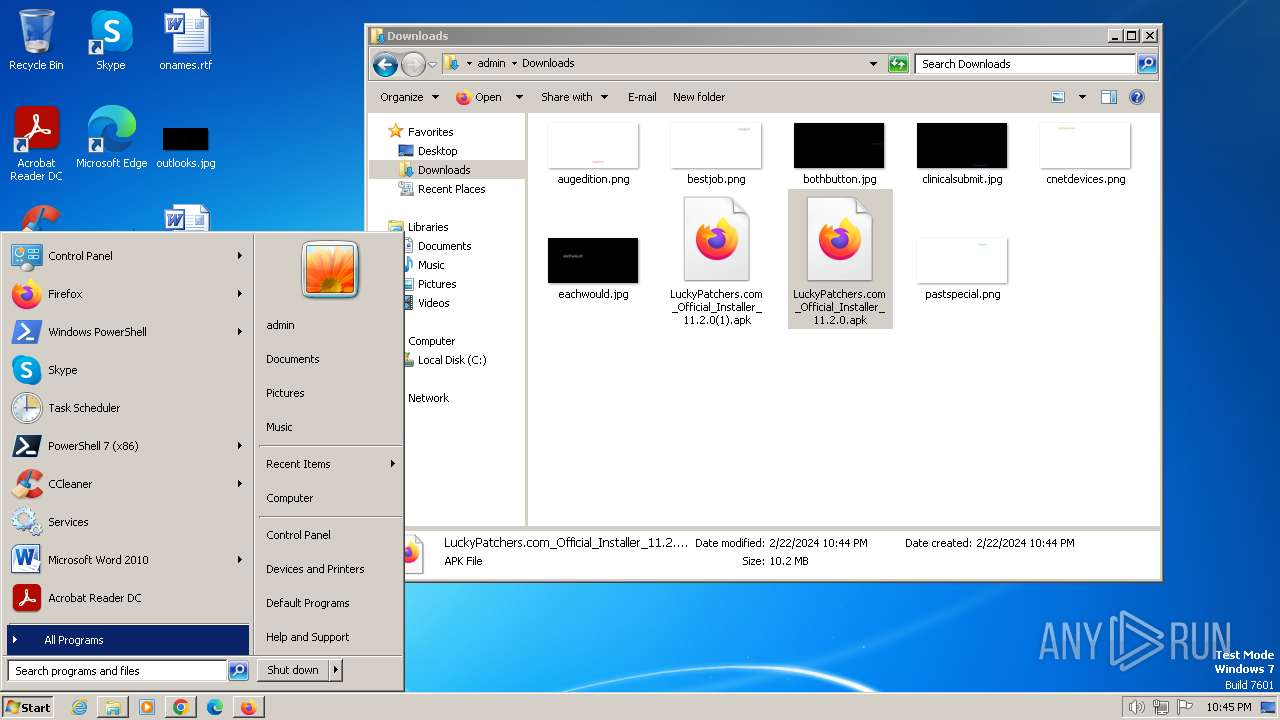Click the Refresh button beside the address bar
The image size is (1280, 720).
click(898, 64)
